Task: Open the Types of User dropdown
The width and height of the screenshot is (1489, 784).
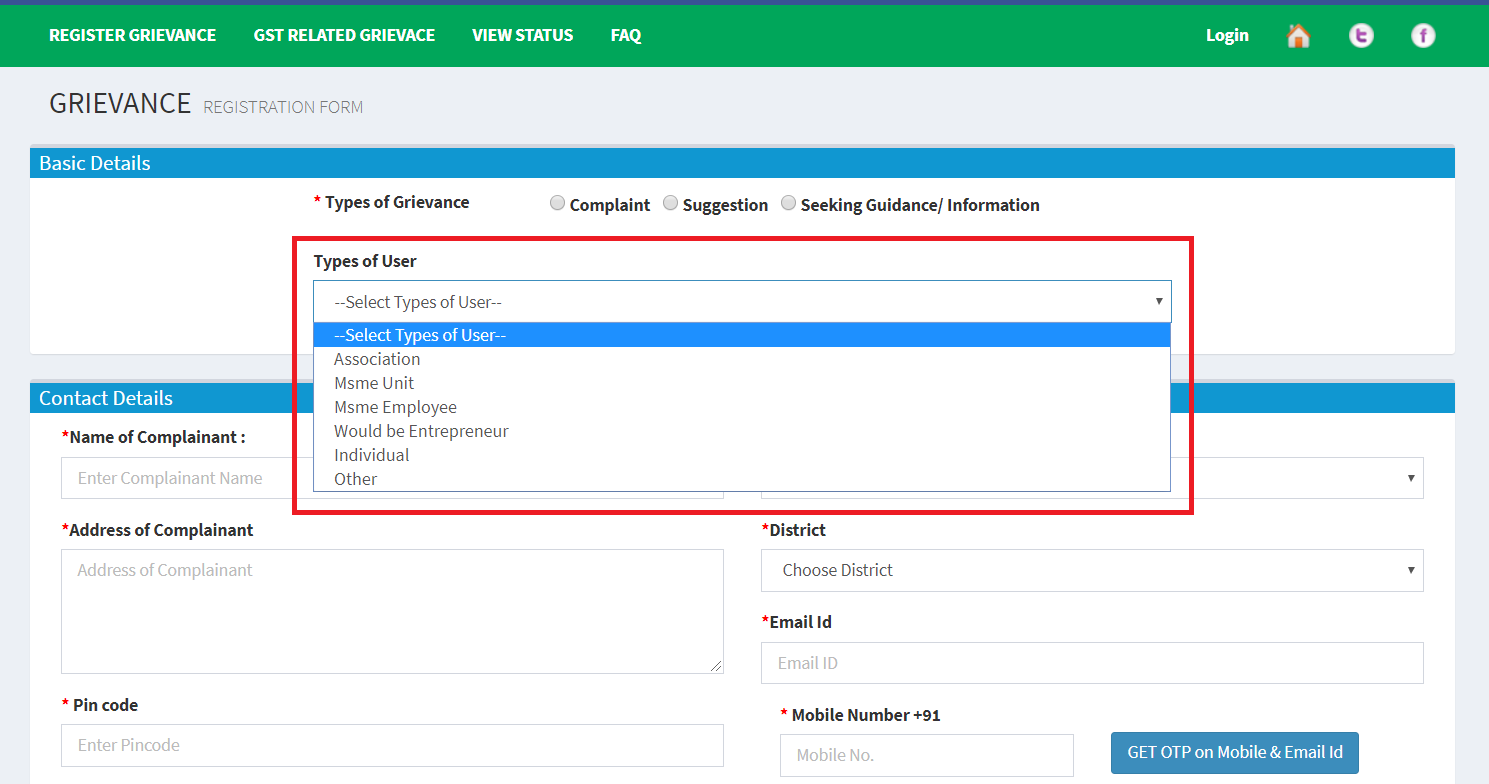Action: pyautogui.click(x=741, y=301)
